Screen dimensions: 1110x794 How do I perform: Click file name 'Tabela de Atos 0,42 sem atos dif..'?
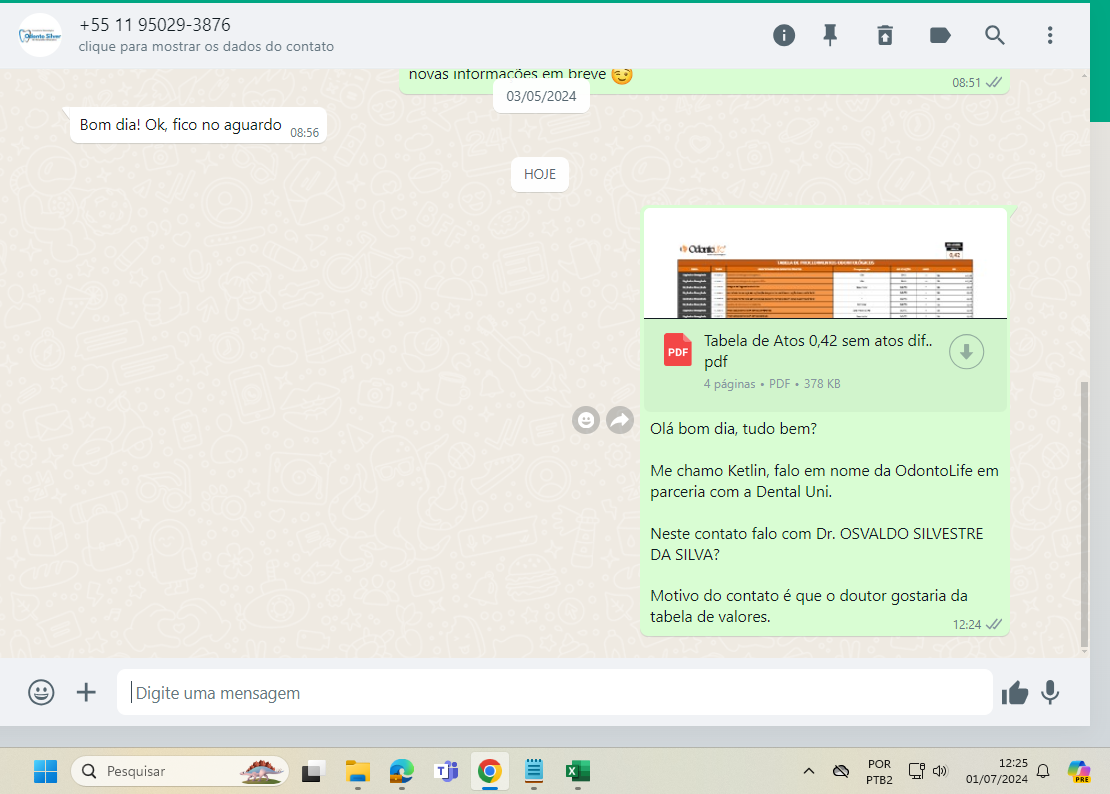818,340
